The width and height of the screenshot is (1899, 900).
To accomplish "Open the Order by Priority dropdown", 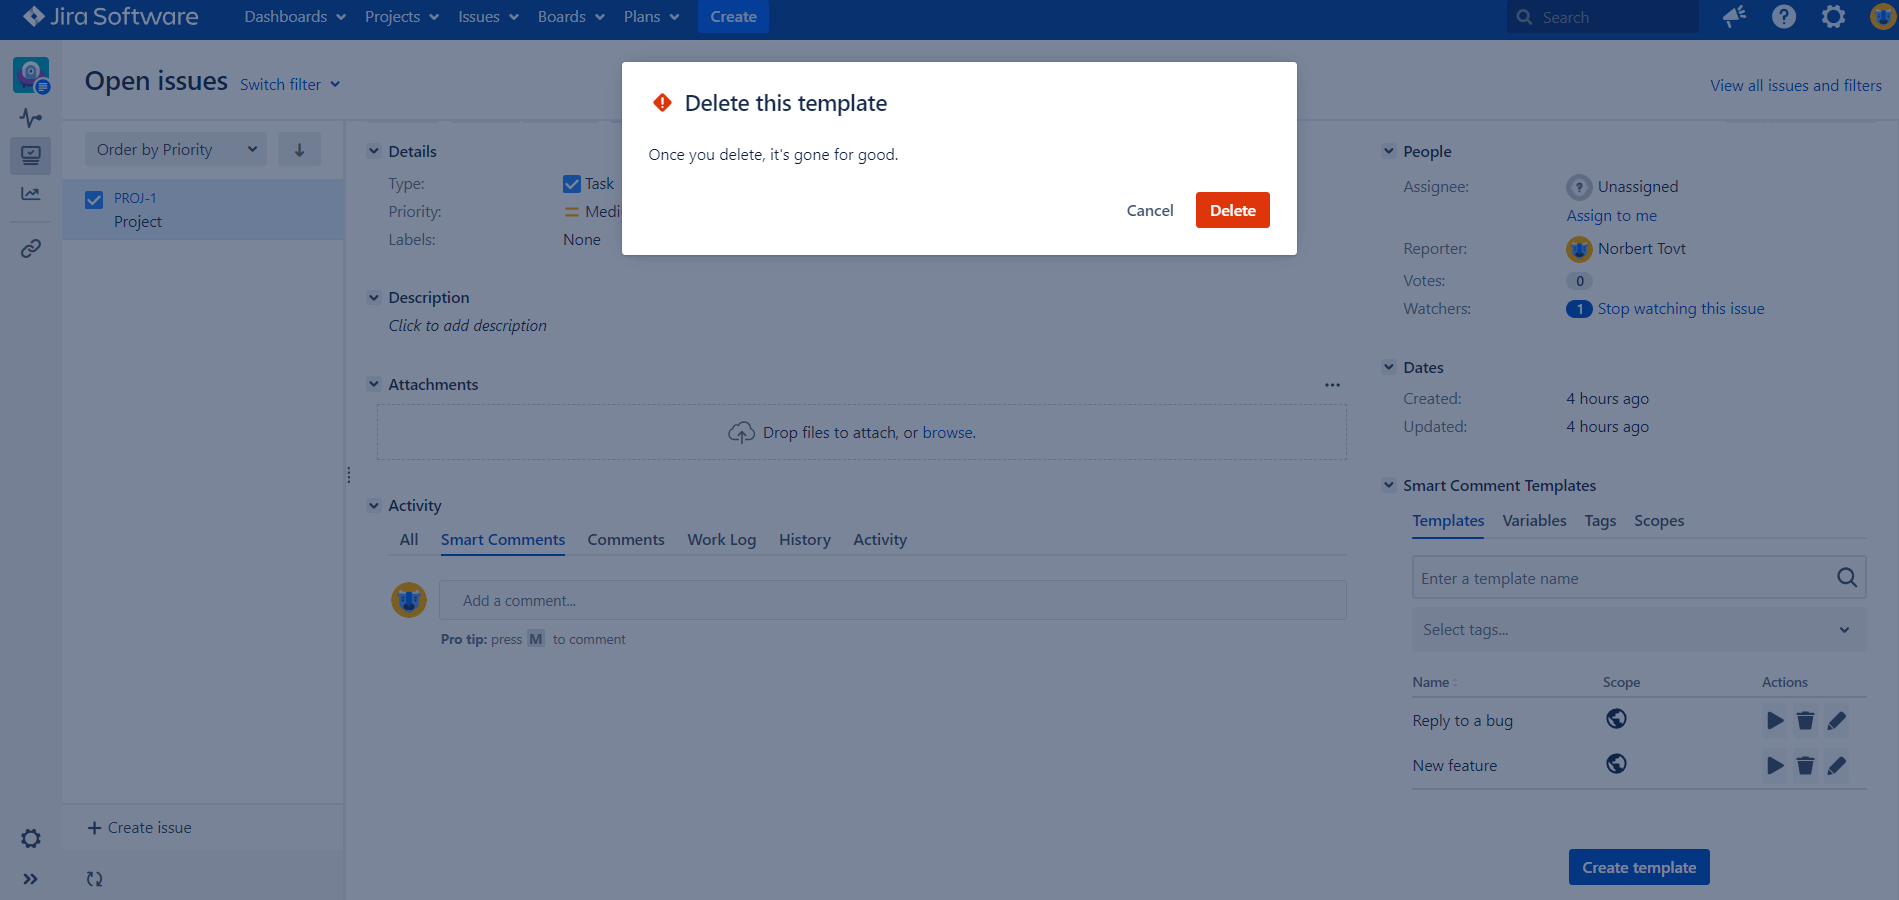I will [x=175, y=150].
